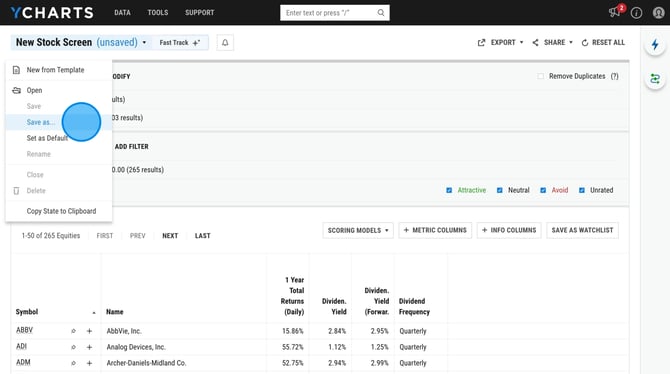The image size is (670, 374).
Task: Uncheck the Unrated checkbox
Action: point(582,190)
